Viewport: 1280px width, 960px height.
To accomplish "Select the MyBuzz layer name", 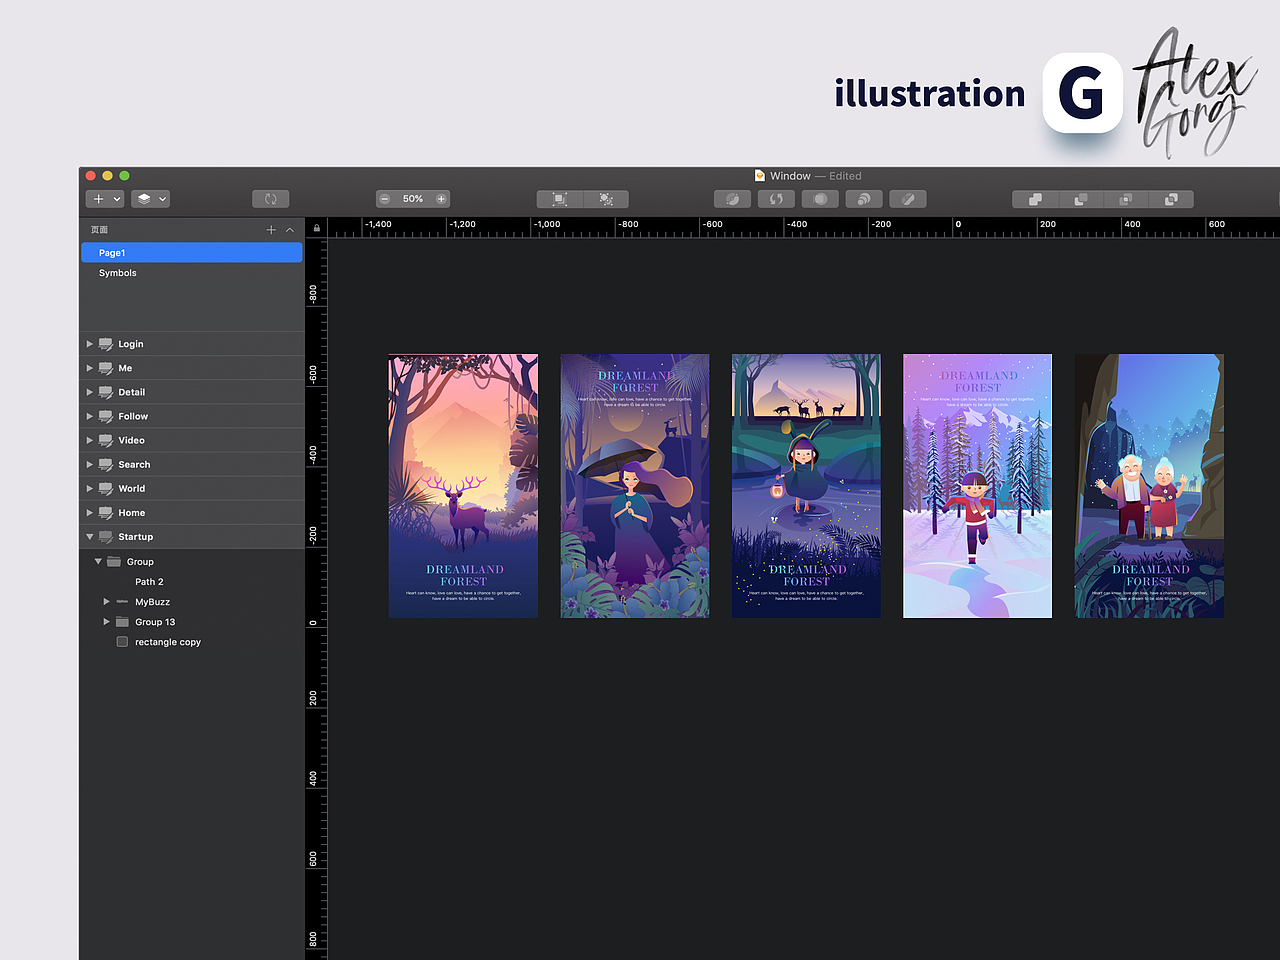I will point(153,602).
